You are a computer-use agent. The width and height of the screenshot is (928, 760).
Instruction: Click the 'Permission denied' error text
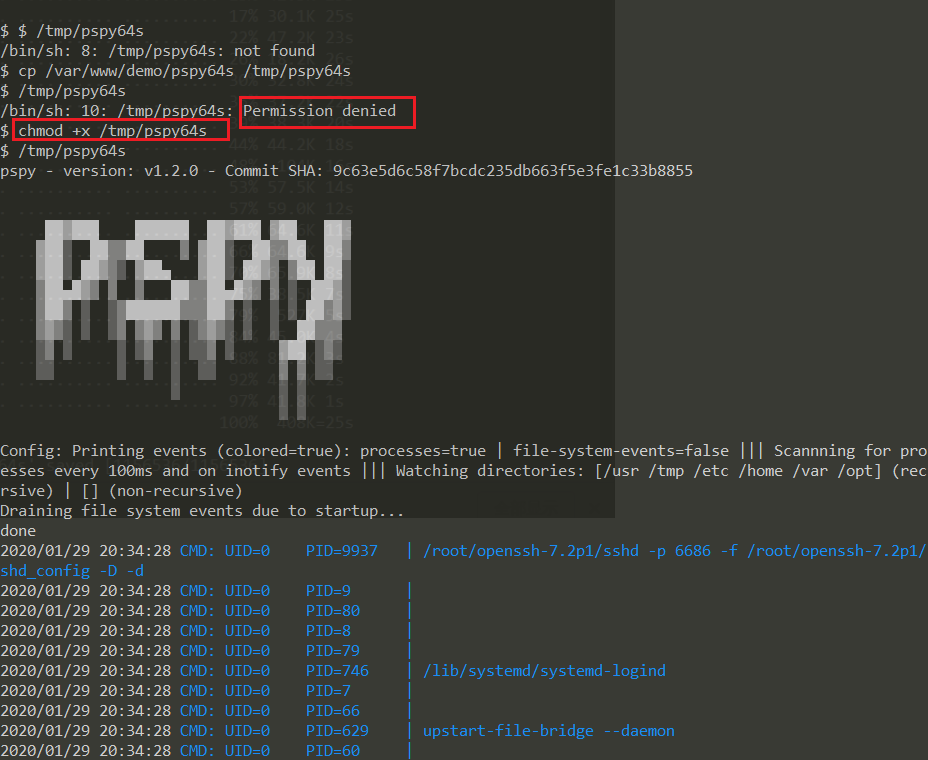coord(320,111)
